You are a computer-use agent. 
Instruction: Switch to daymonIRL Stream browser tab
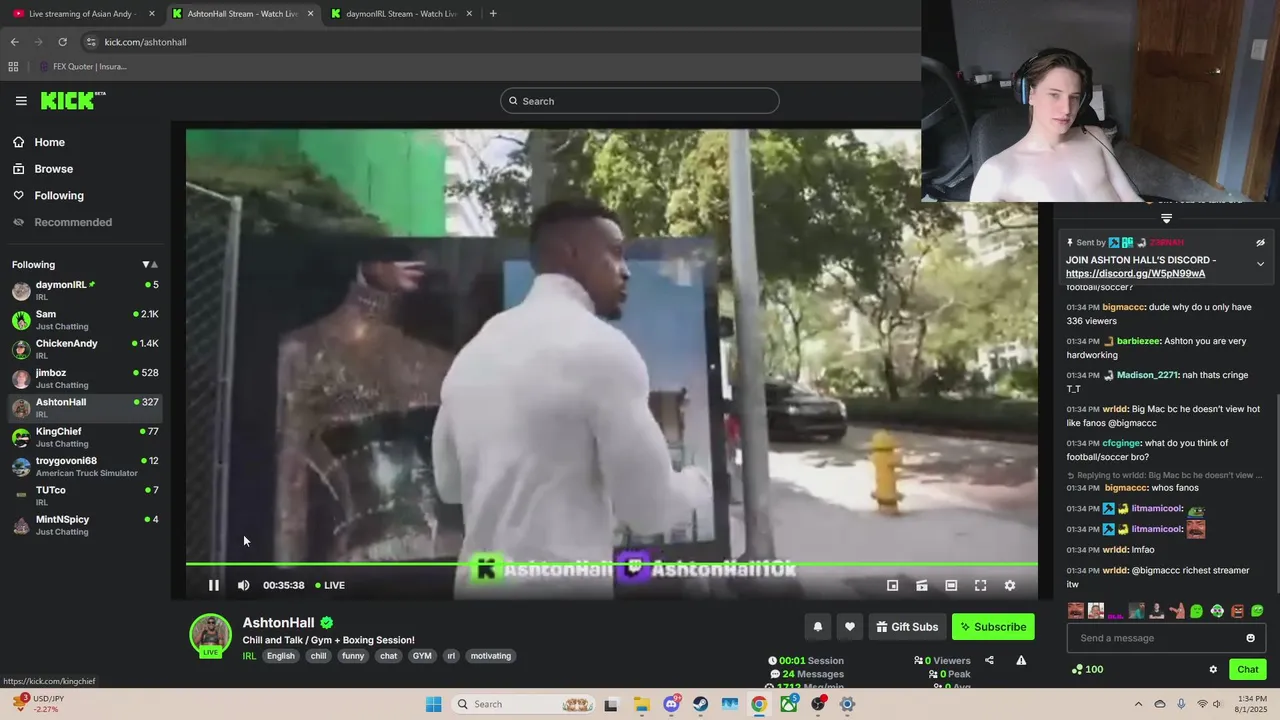400,14
